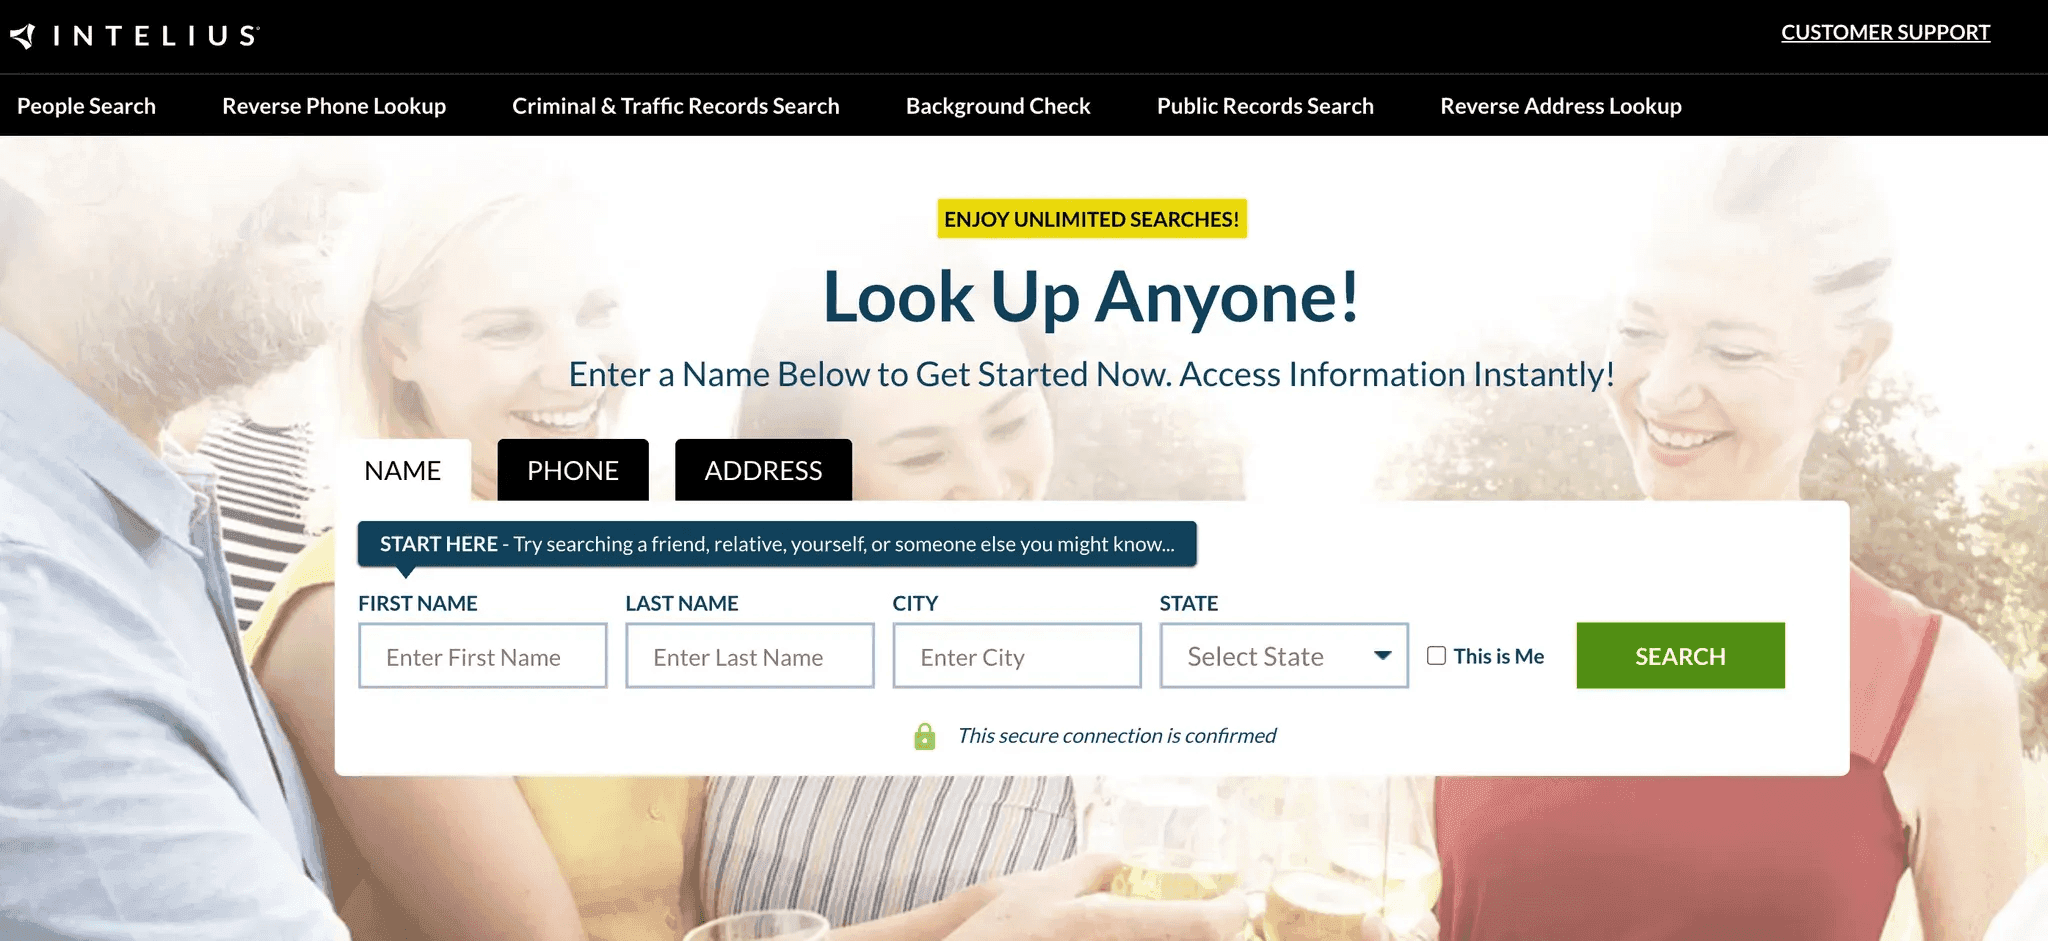
Task: Switch to the PHONE search tab
Action: (x=573, y=470)
